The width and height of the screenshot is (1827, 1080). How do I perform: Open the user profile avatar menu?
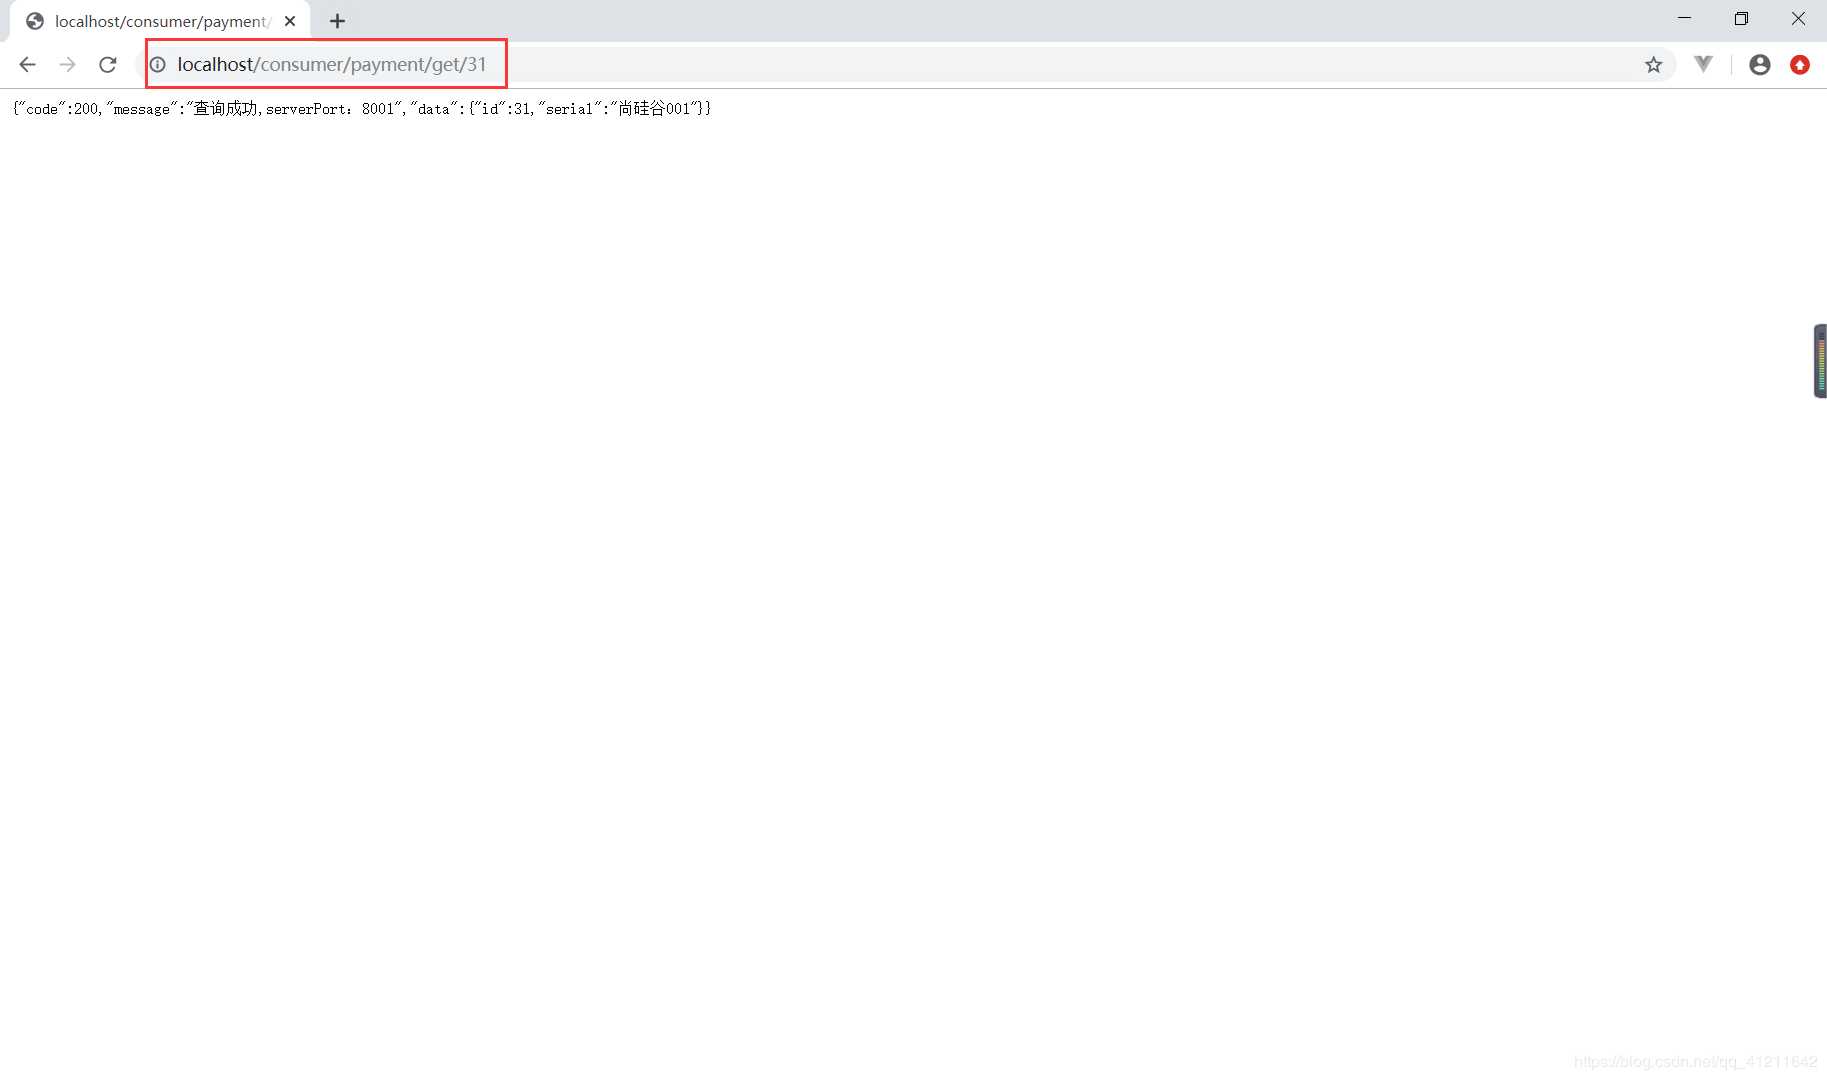1760,65
